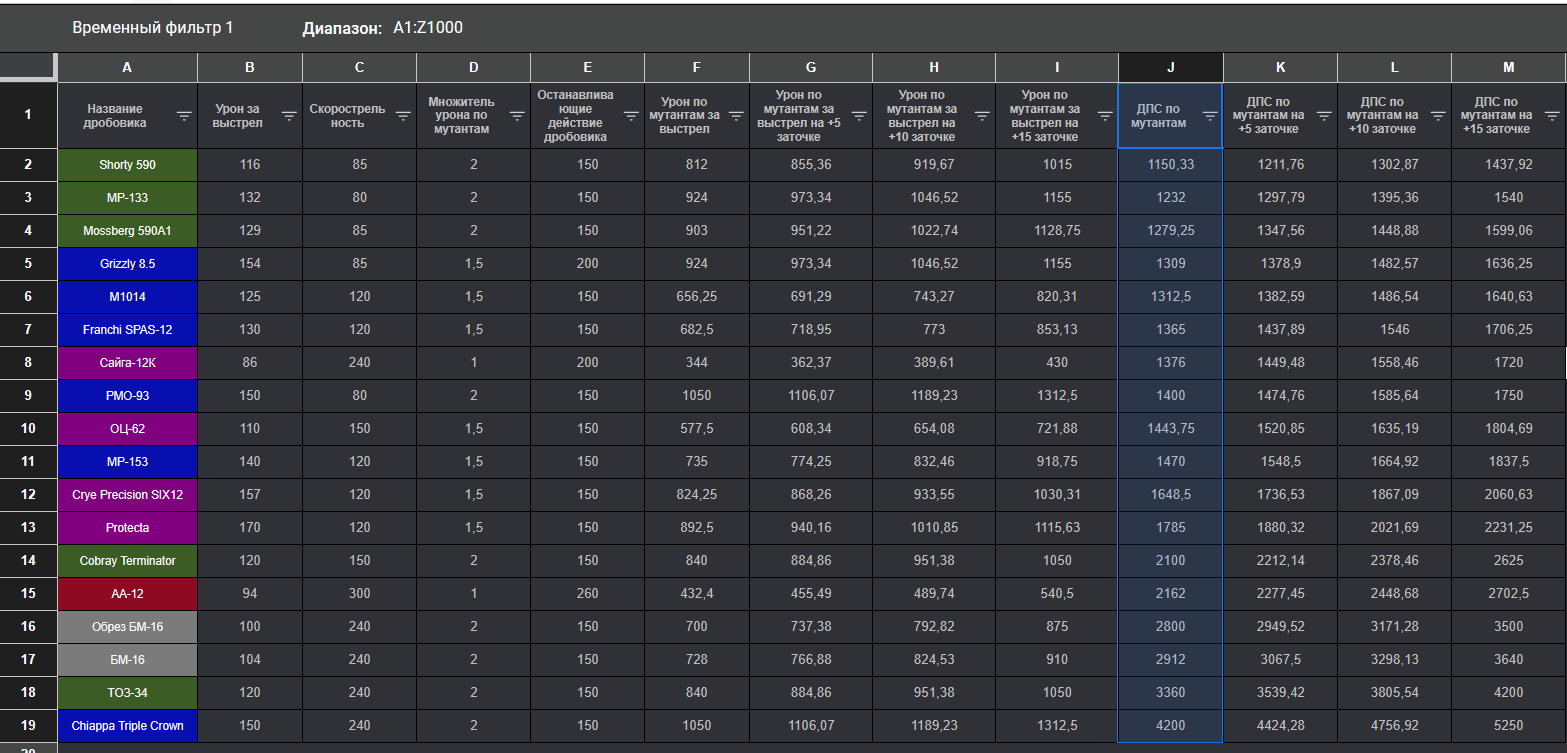Select the MP-153 cell
This screenshot has height=753, width=1567.
[127, 461]
